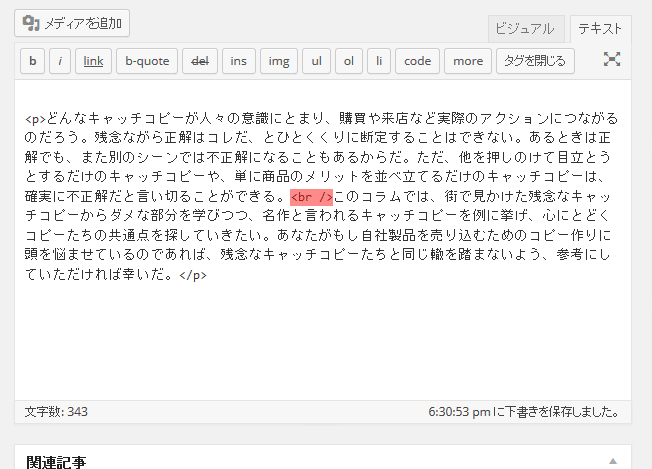
Task: Click in the empty text editor area below the paragraph
Action: (323, 341)
